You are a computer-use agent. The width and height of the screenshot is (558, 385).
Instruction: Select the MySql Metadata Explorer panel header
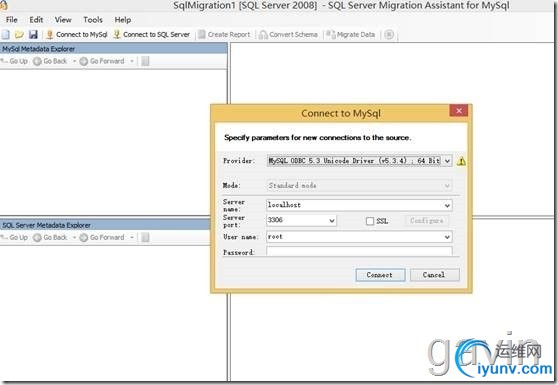pos(114,49)
